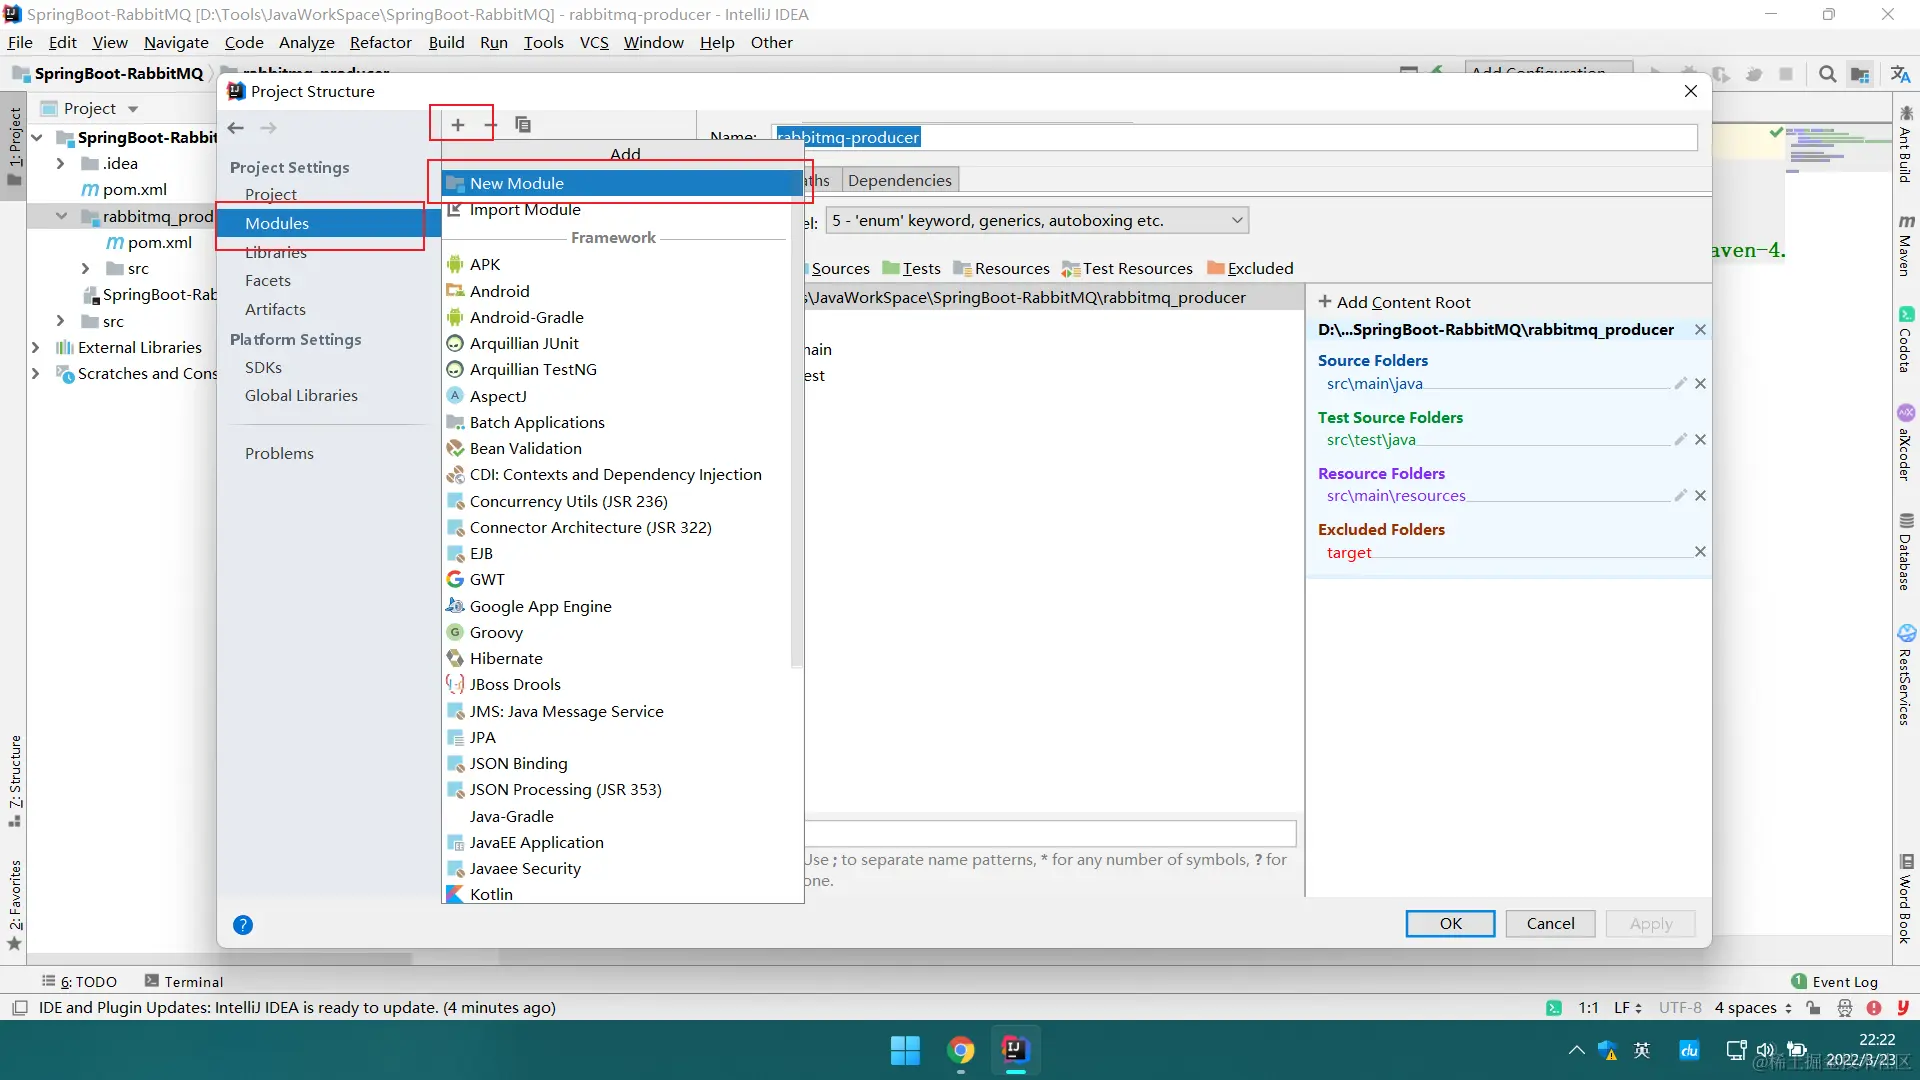Click the copy module icon
Screen dimensions: 1920x1080
click(x=522, y=125)
